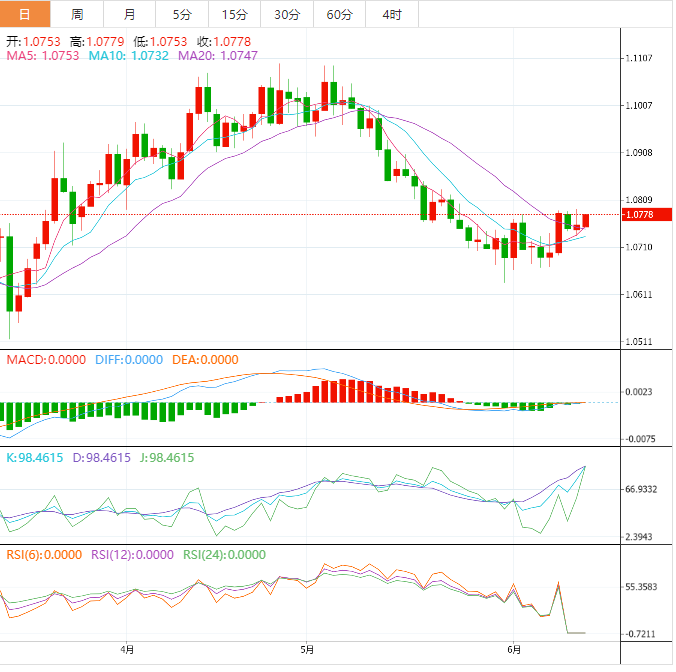
Task: Click the 1.0611 price axis label
Action: coord(639,295)
